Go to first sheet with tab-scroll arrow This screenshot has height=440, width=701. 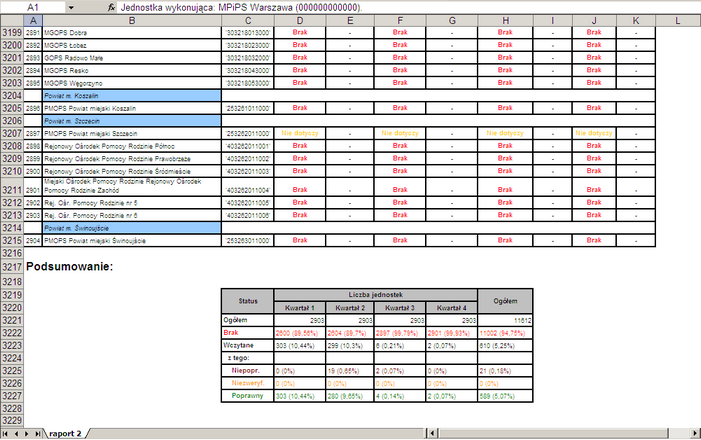click(5, 433)
